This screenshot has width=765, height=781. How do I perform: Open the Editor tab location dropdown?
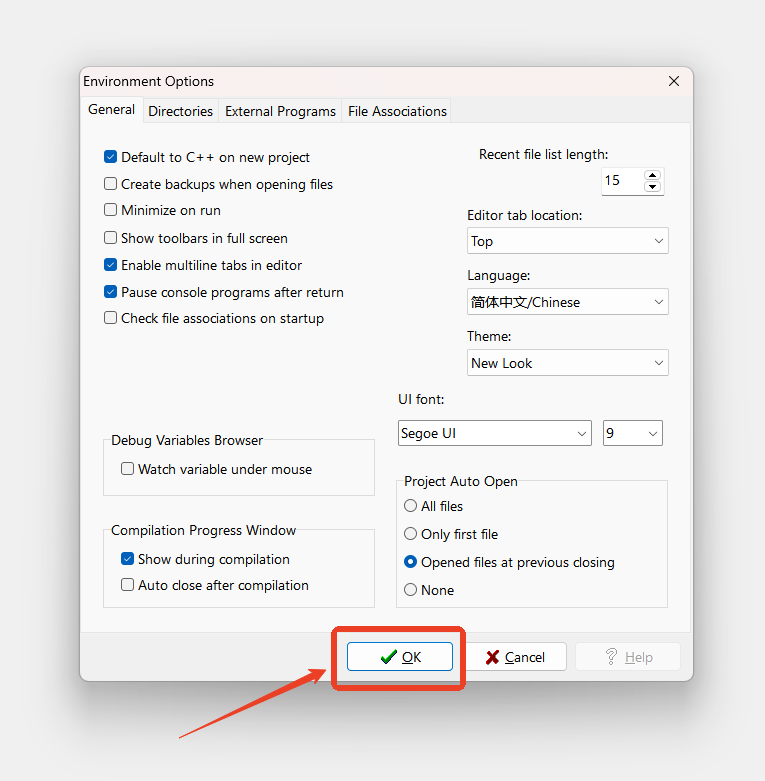568,241
